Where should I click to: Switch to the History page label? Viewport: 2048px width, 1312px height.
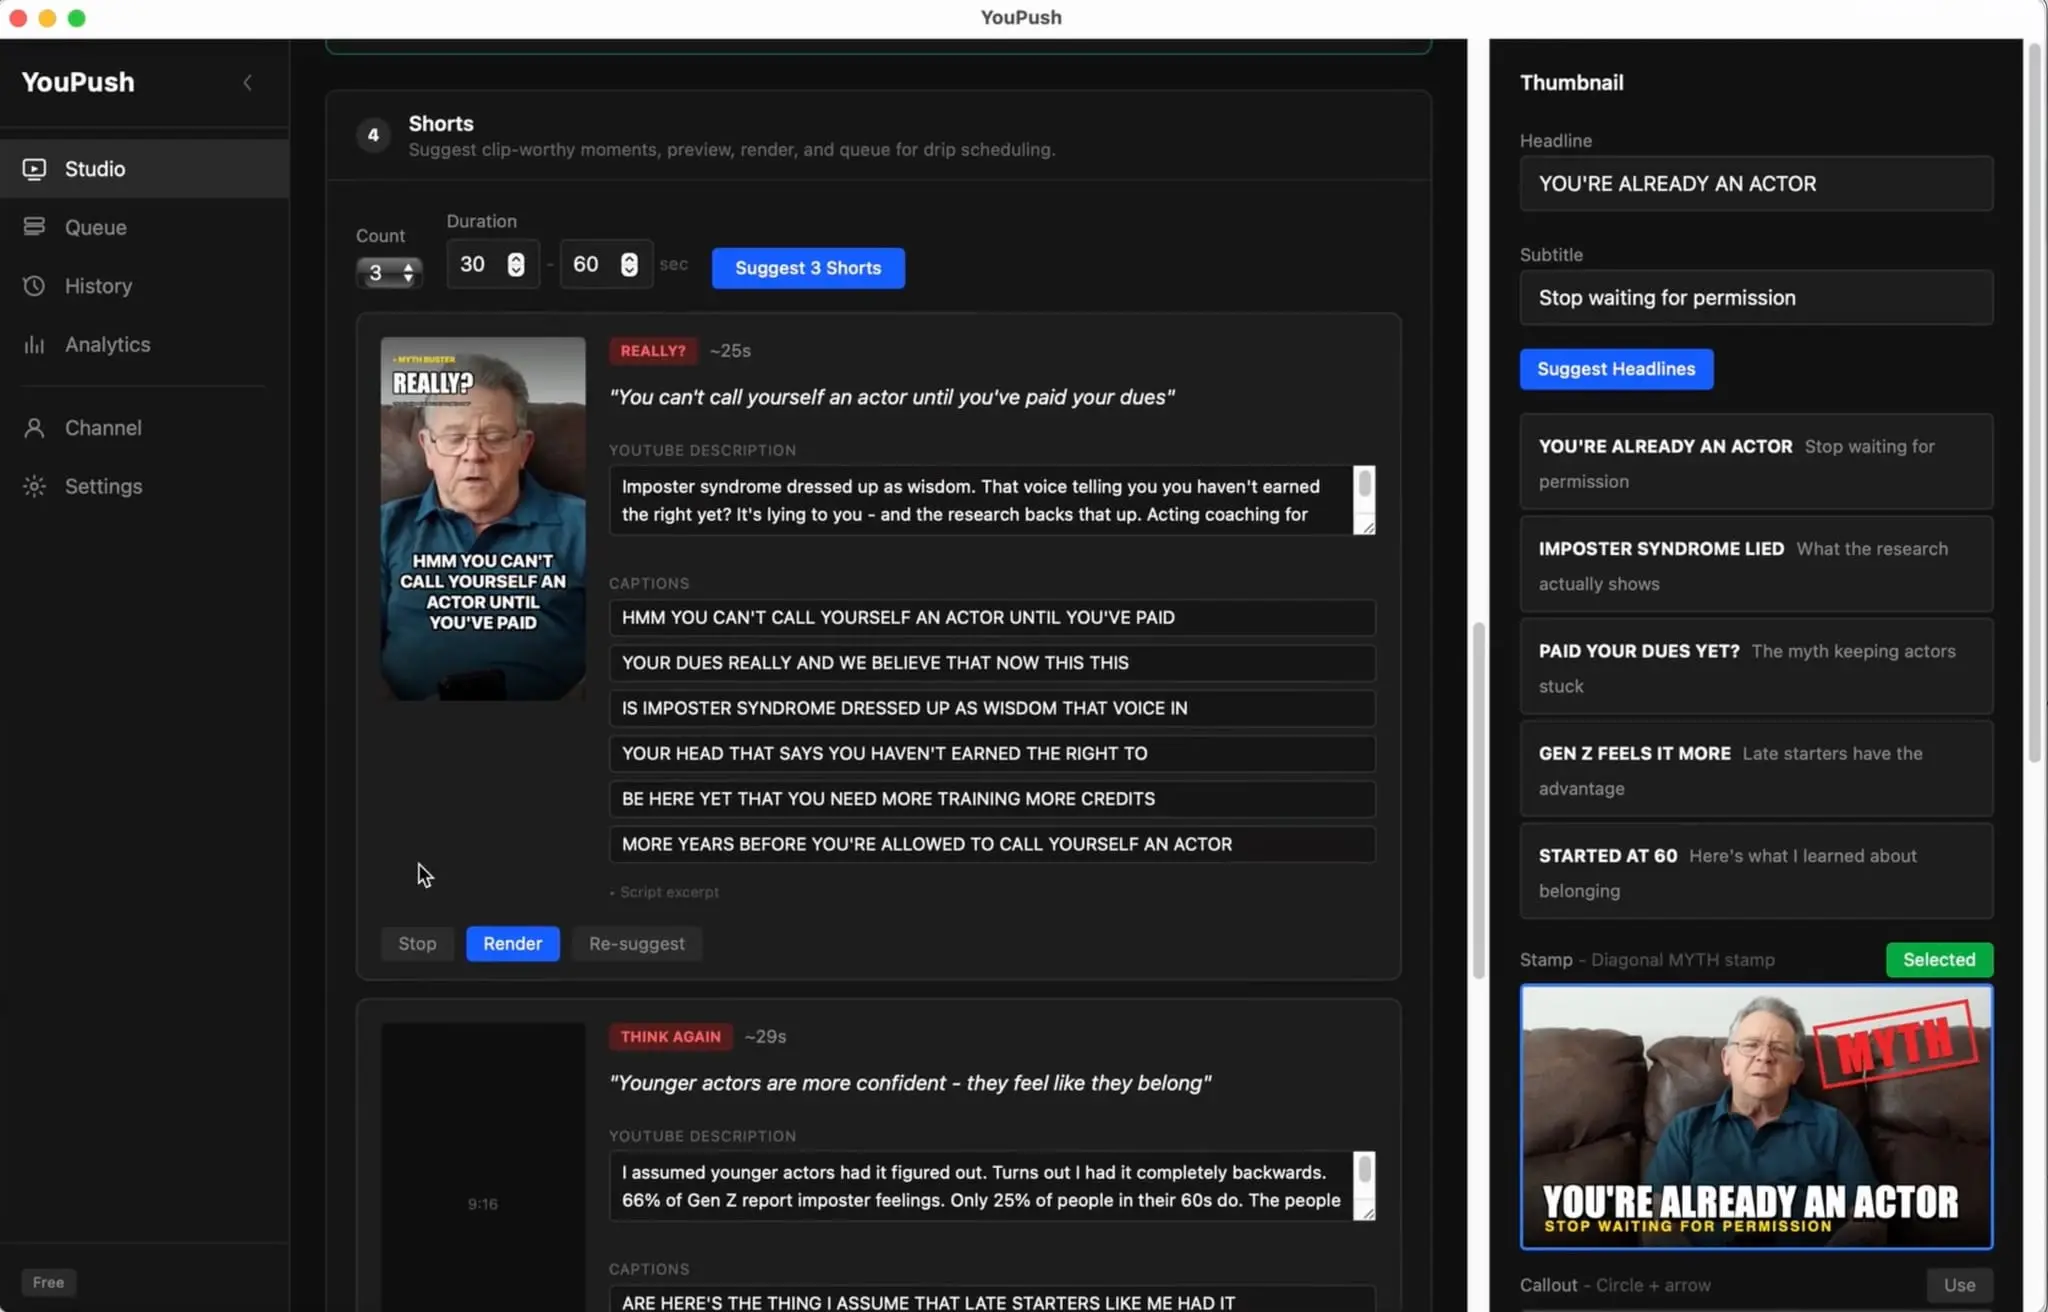coord(98,286)
